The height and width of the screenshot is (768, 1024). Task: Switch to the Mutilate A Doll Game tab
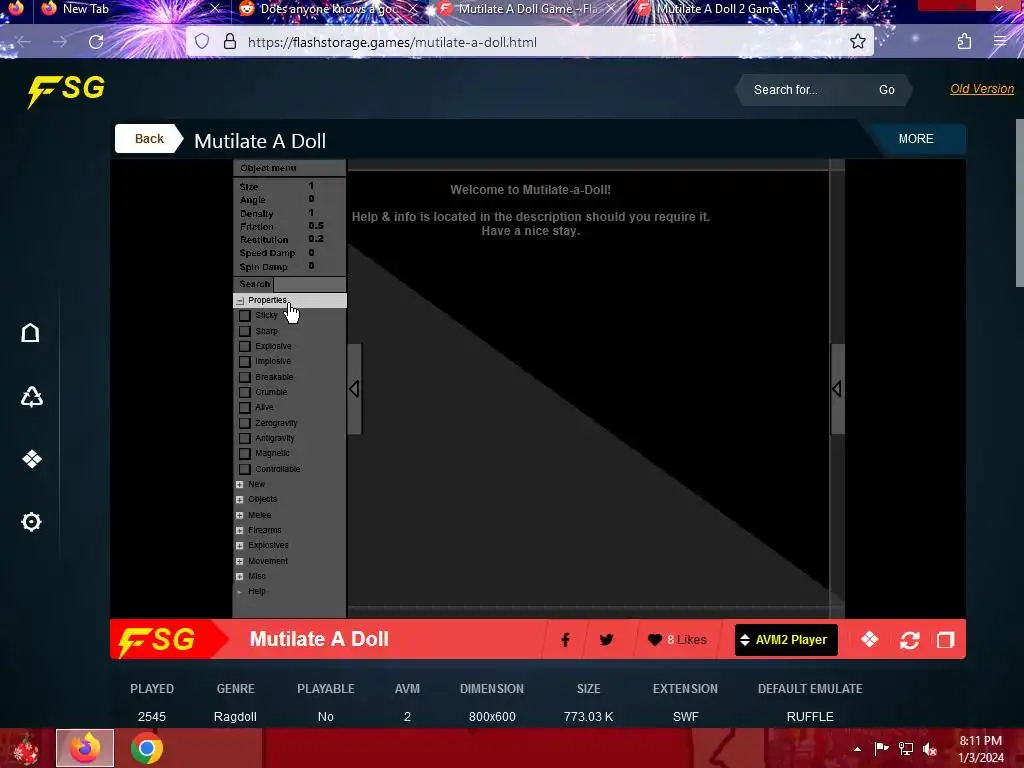527,9
